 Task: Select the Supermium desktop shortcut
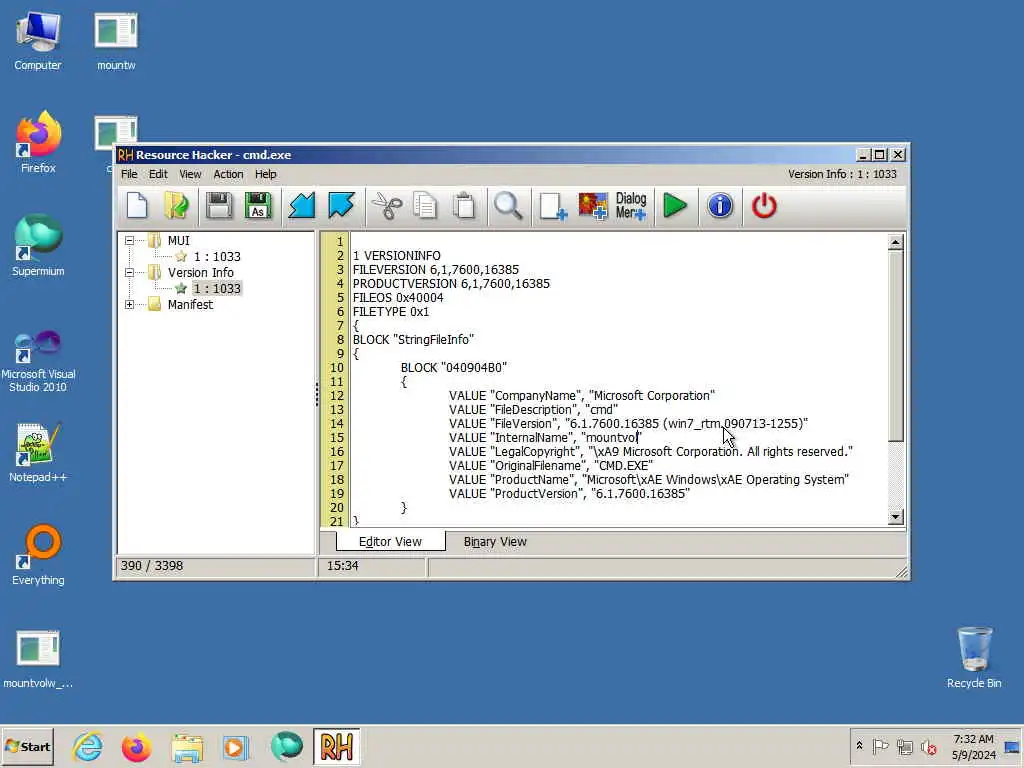(x=38, y=246)
